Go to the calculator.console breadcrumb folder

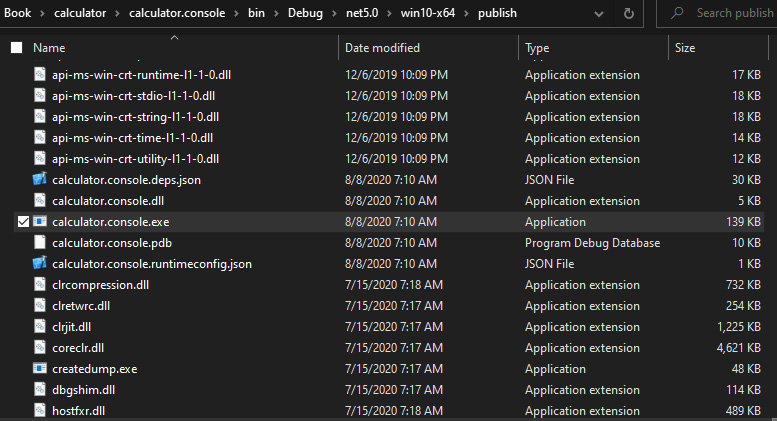pos(177,13)
